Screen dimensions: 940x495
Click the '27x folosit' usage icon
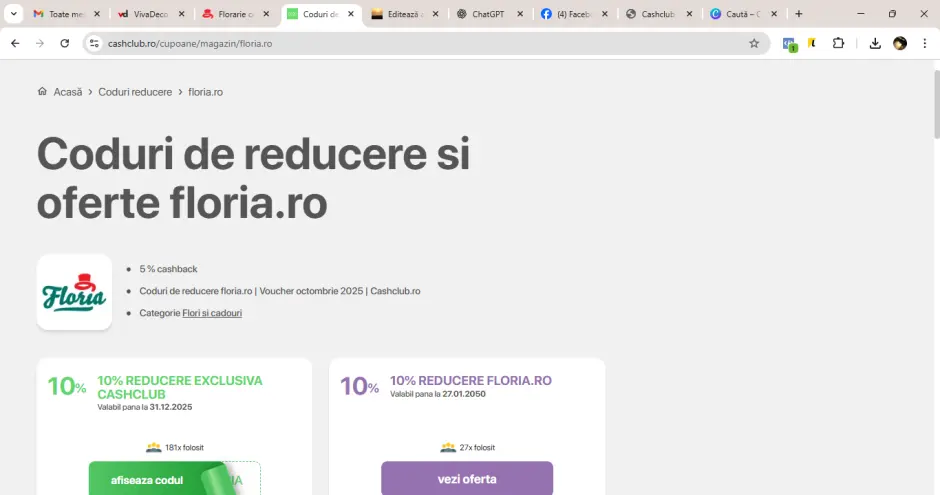coord(448,447)
